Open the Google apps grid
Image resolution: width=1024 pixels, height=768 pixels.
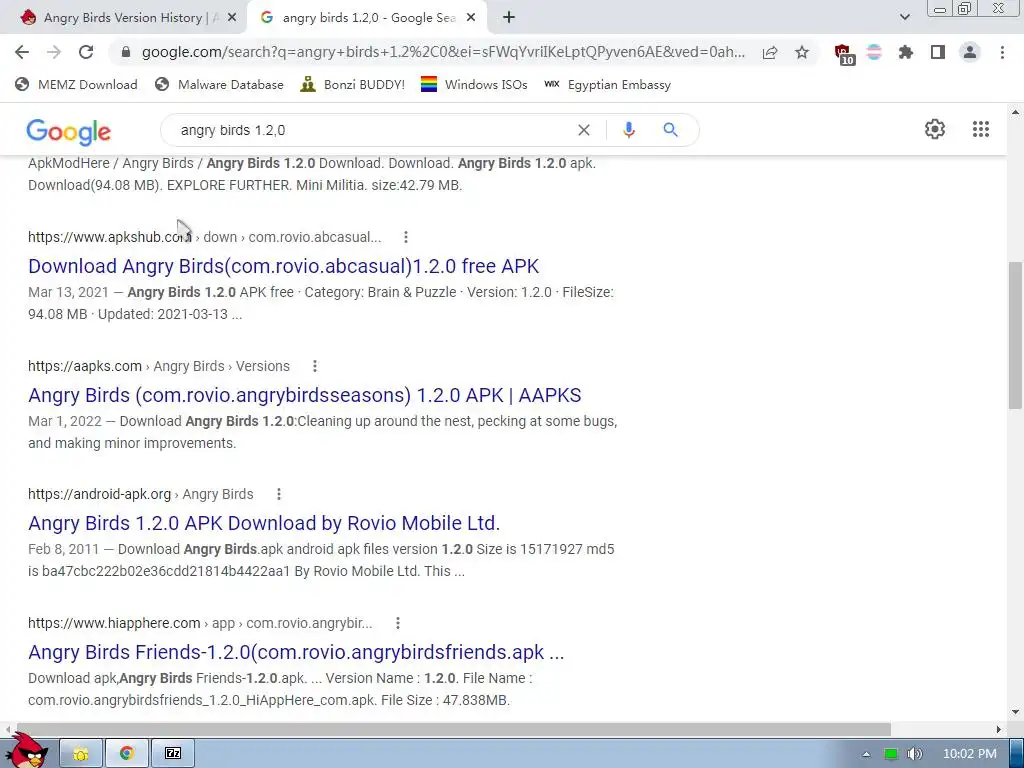pos(980,129)
